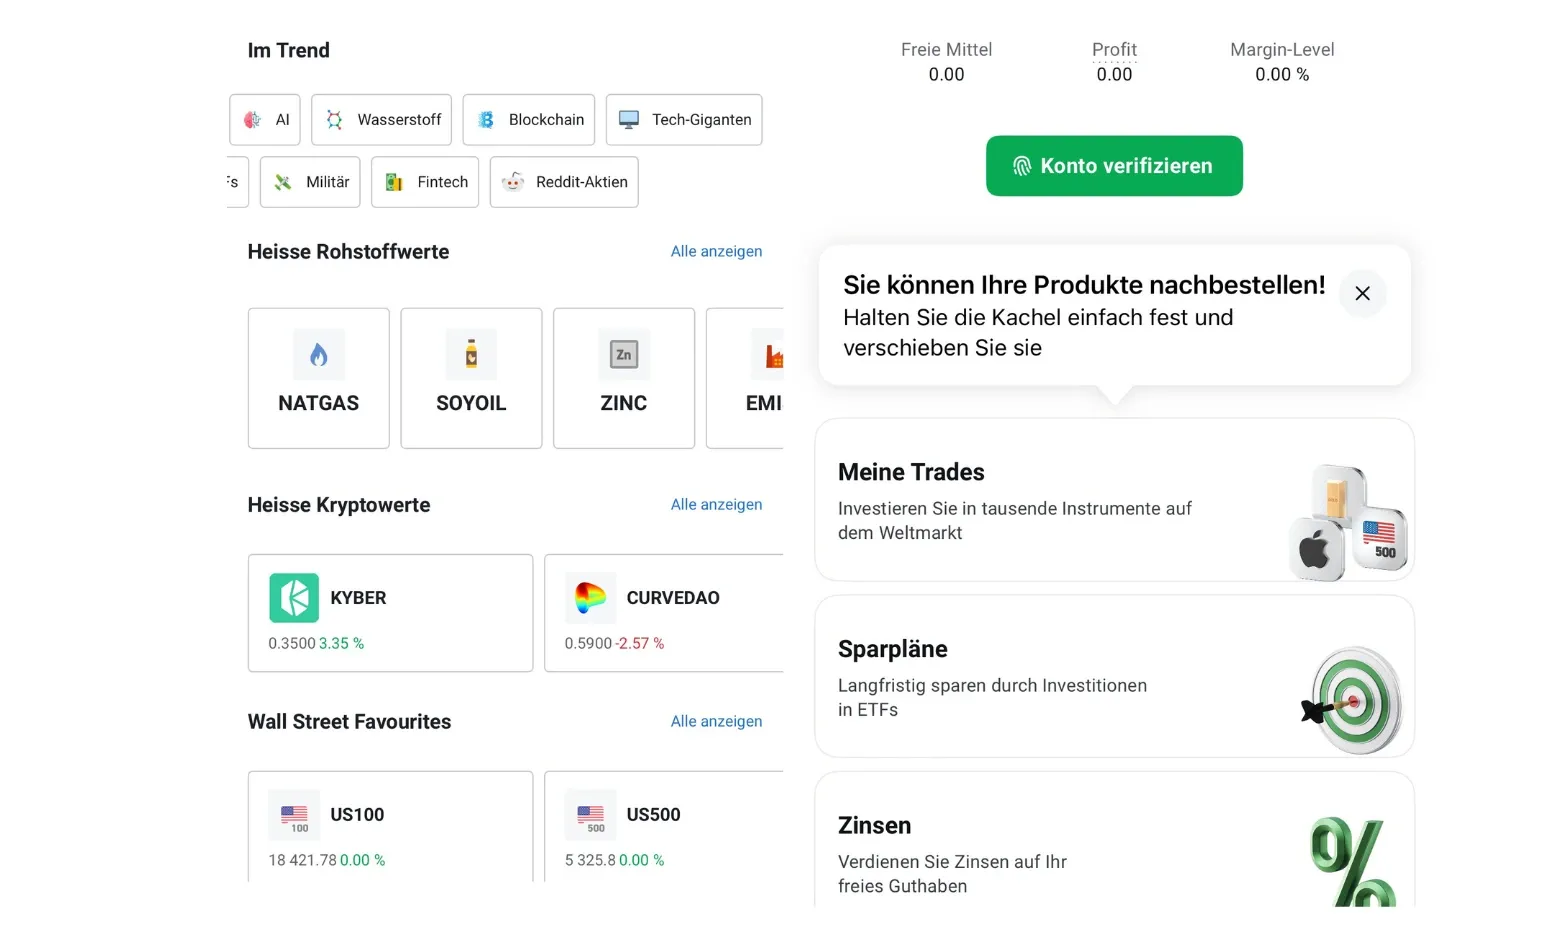Click the Wasserstoff molecule icon
This screenshot has height=938, width=1563.
(334, 120)
